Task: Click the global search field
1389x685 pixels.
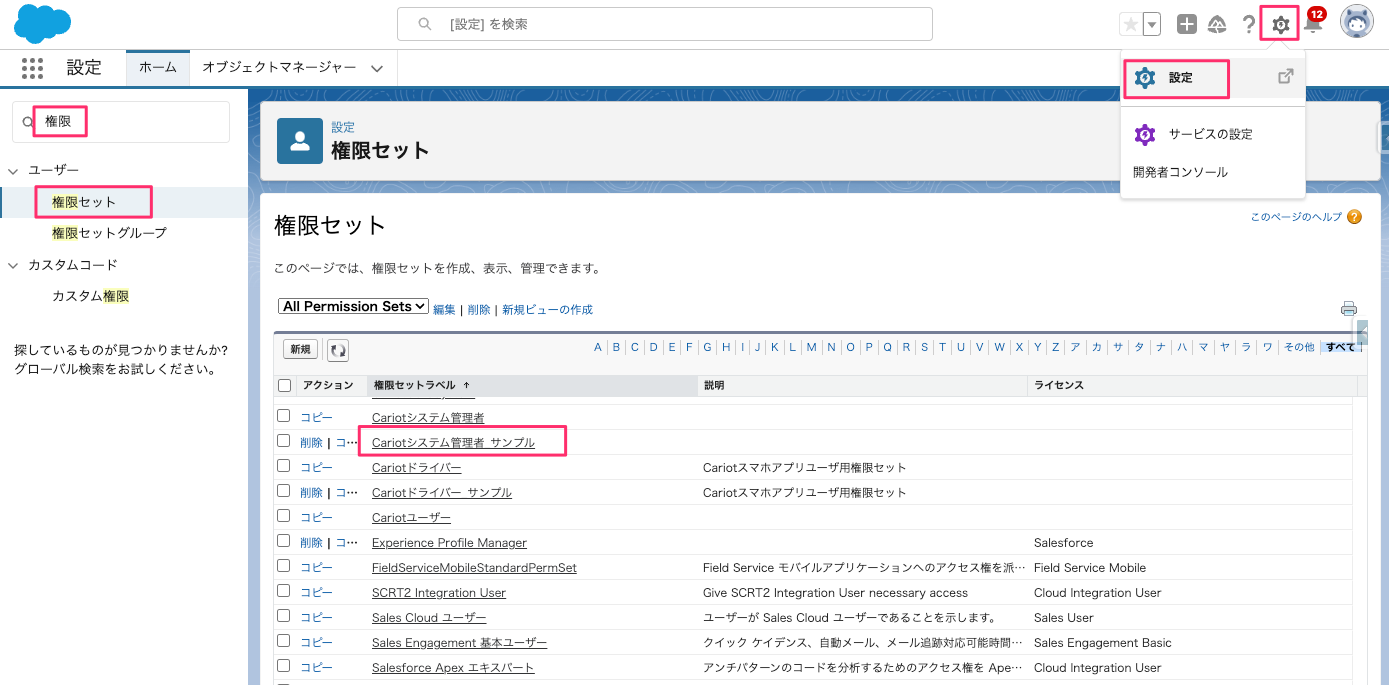Action: click(664, 24)
